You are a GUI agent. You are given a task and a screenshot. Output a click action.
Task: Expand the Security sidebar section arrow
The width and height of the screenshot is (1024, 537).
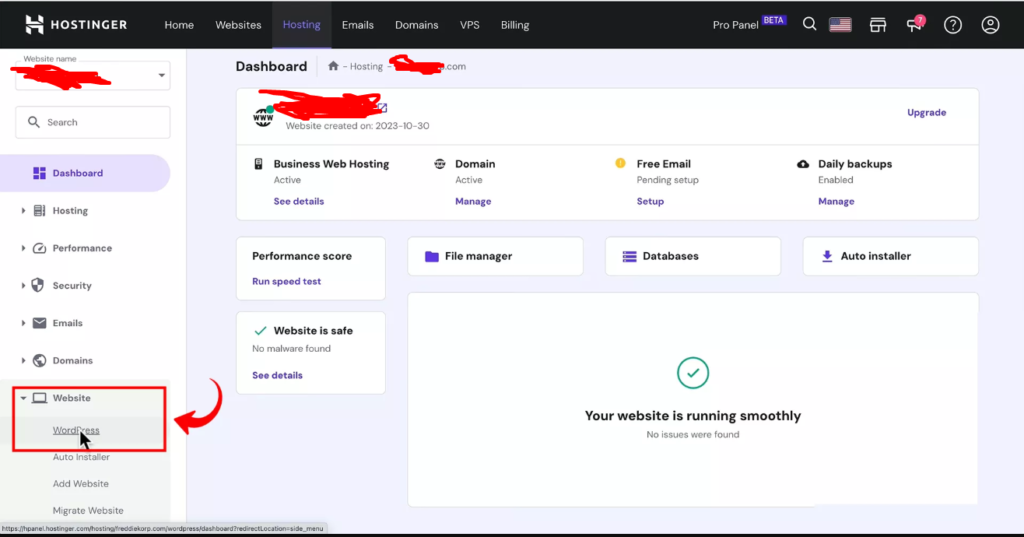tap(23, 285)
